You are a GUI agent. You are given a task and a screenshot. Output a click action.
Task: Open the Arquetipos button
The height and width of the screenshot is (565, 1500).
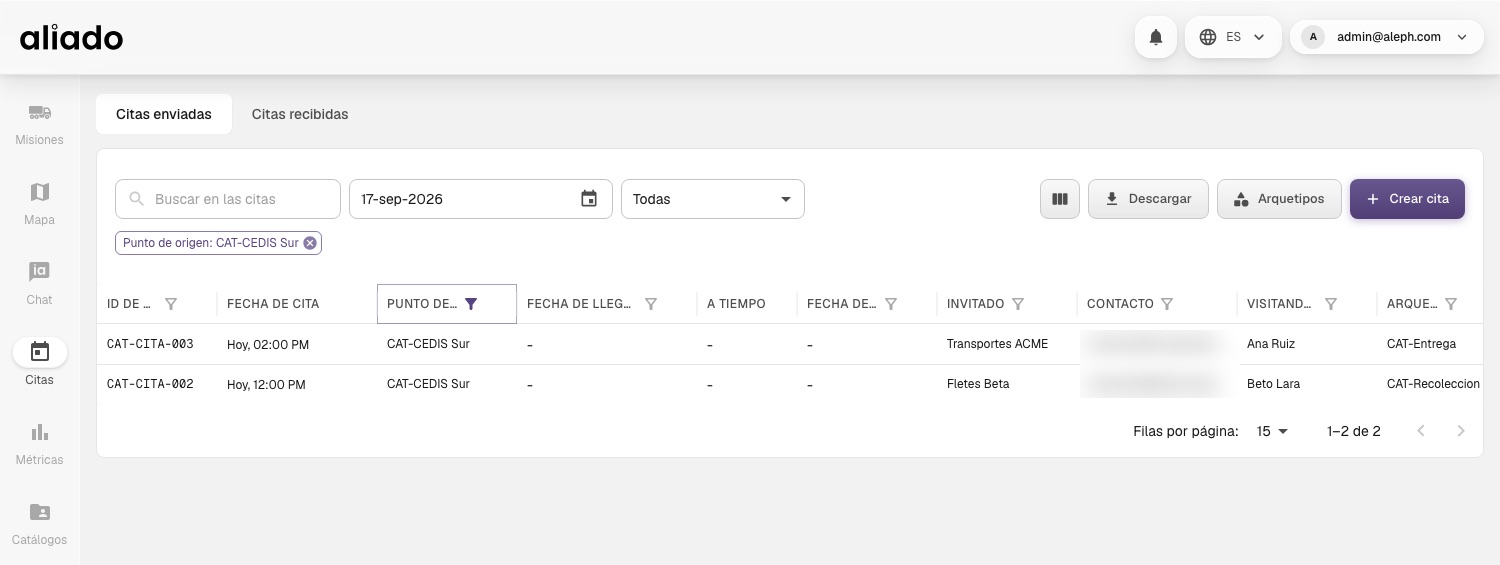click(1279, 199)
